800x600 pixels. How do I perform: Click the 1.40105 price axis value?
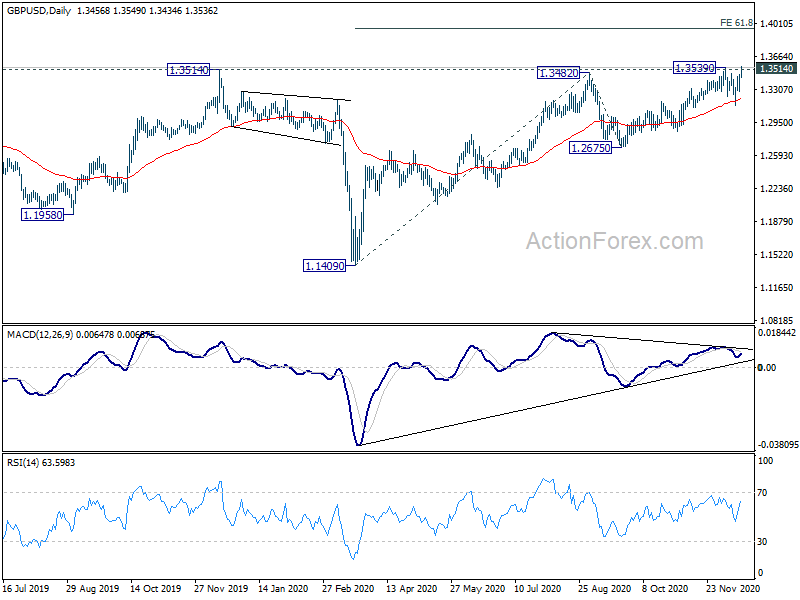click(777, 23)
